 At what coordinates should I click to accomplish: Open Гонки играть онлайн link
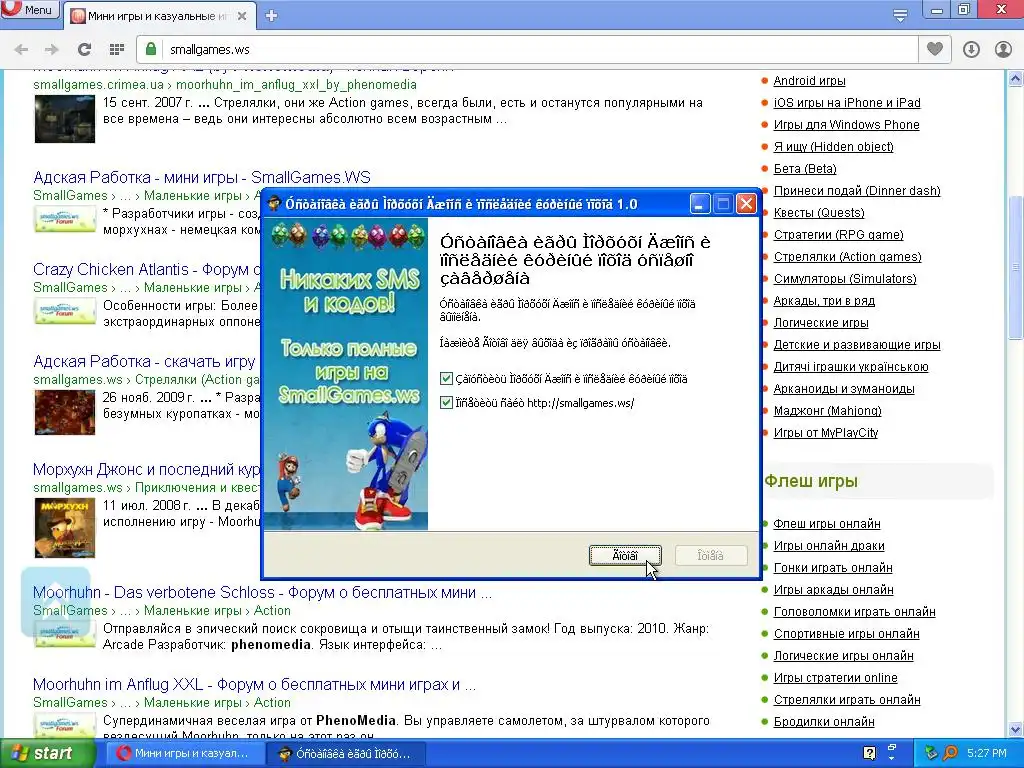click(833, 568)
